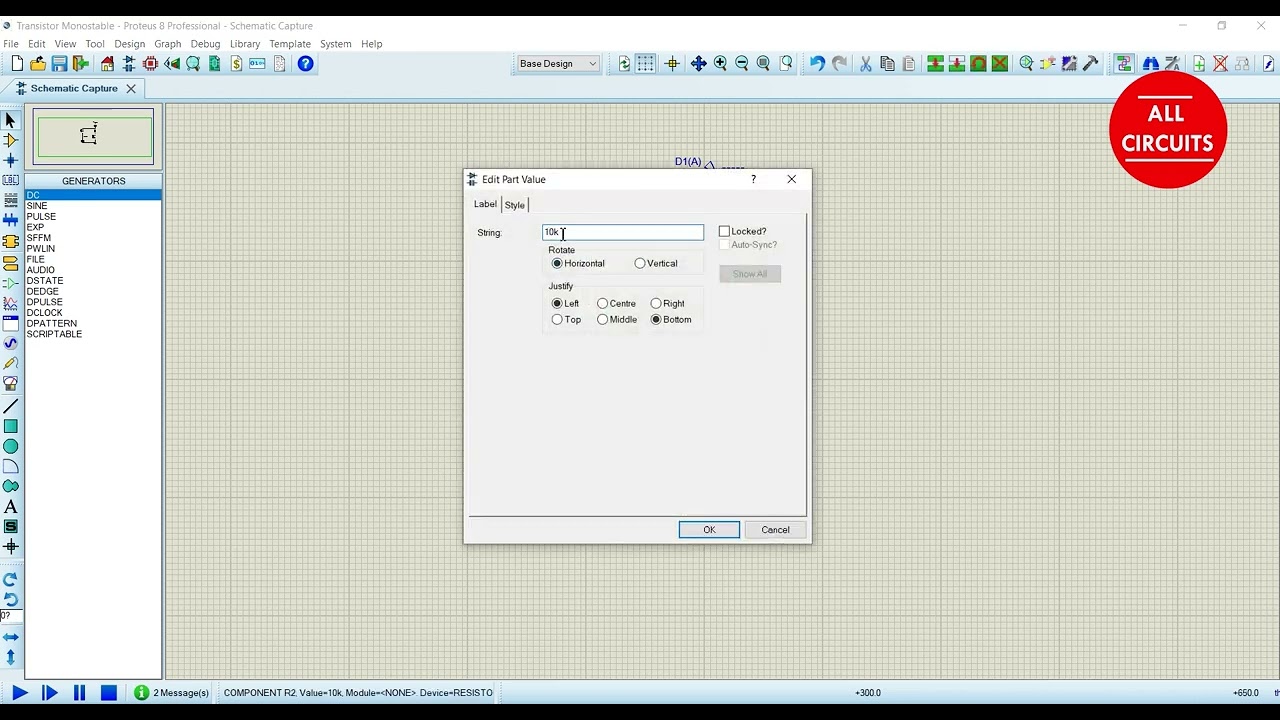Select SINE in the generators list

pos(37,206)
